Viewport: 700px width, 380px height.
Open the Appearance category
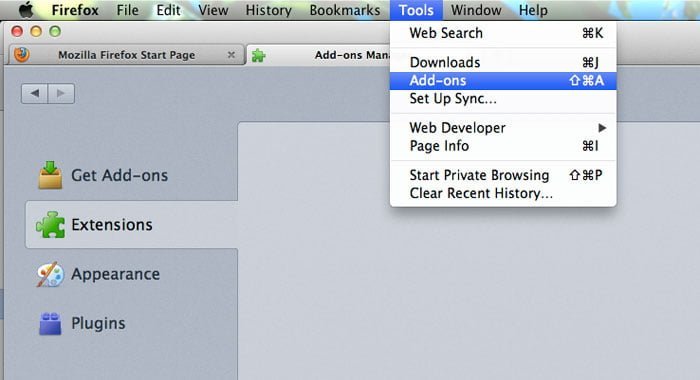coord(131,274)
